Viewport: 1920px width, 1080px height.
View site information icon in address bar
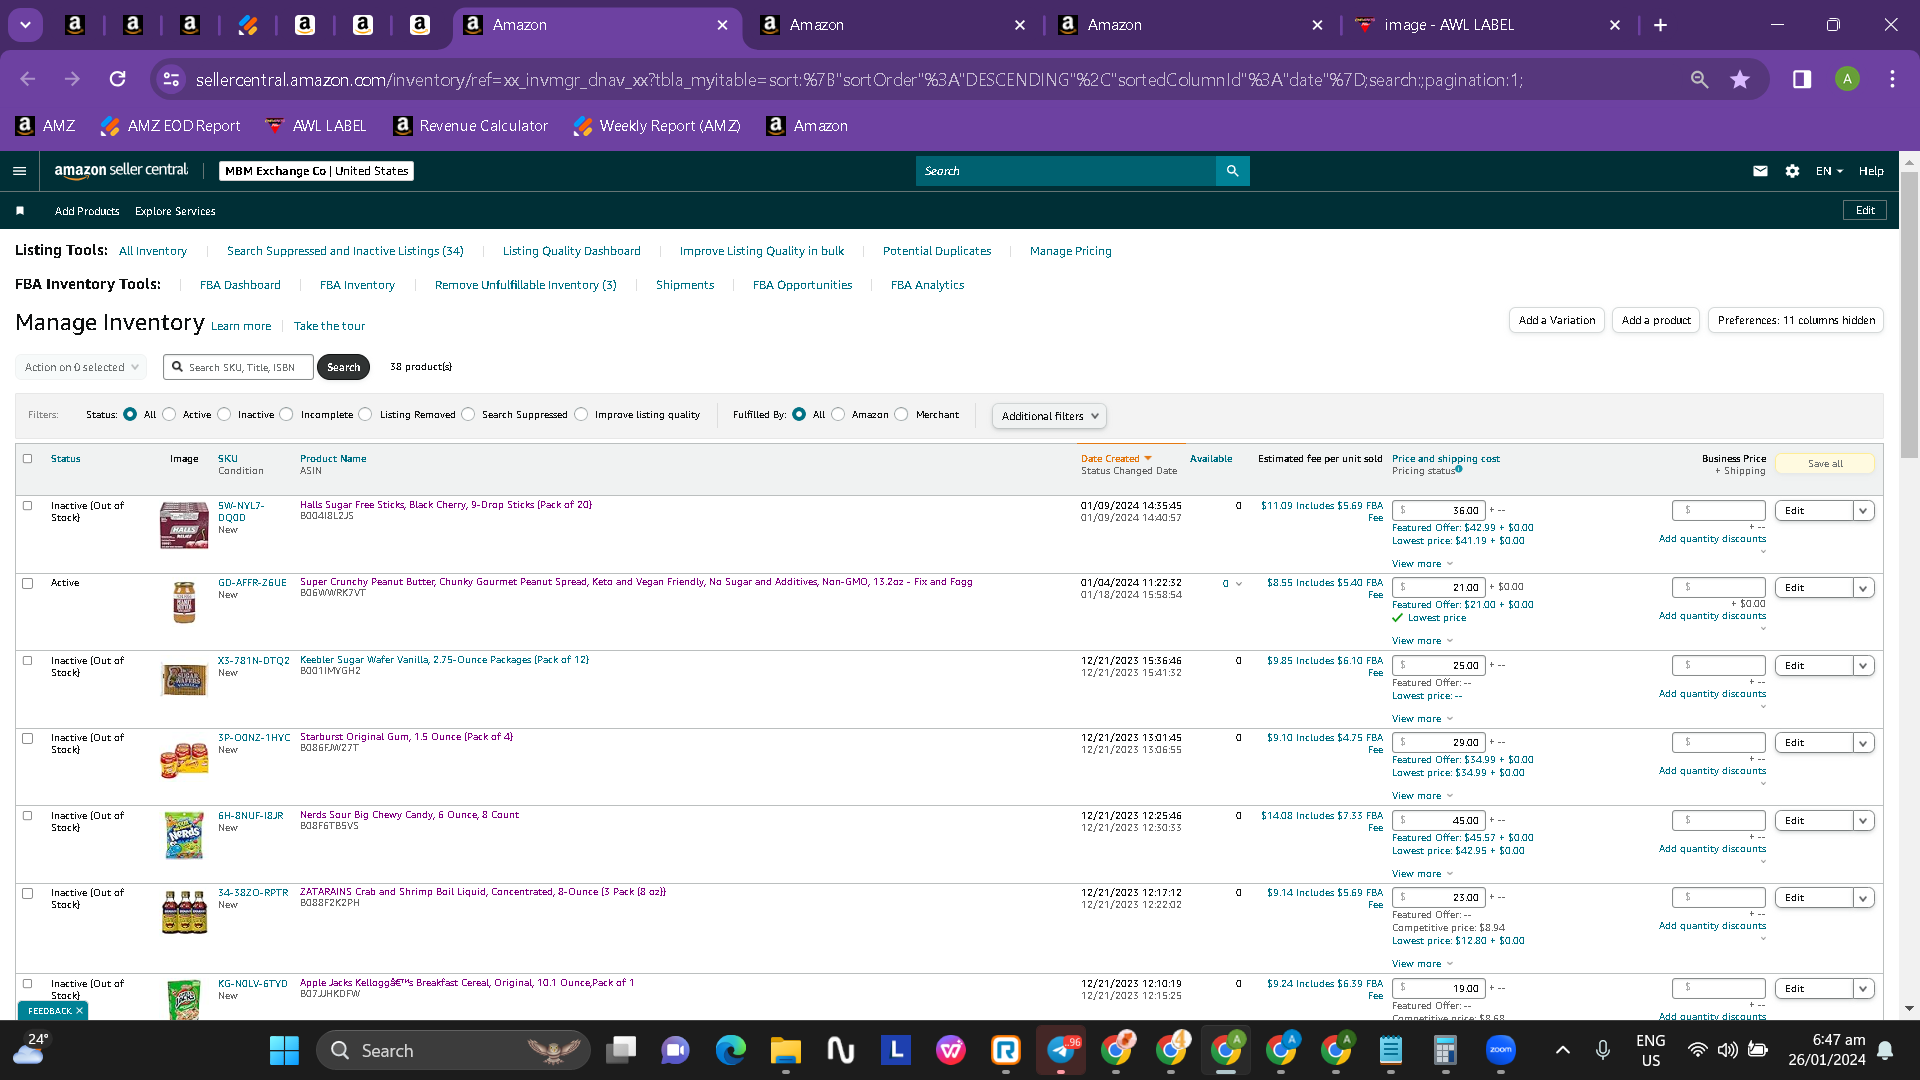pos(172,79)
